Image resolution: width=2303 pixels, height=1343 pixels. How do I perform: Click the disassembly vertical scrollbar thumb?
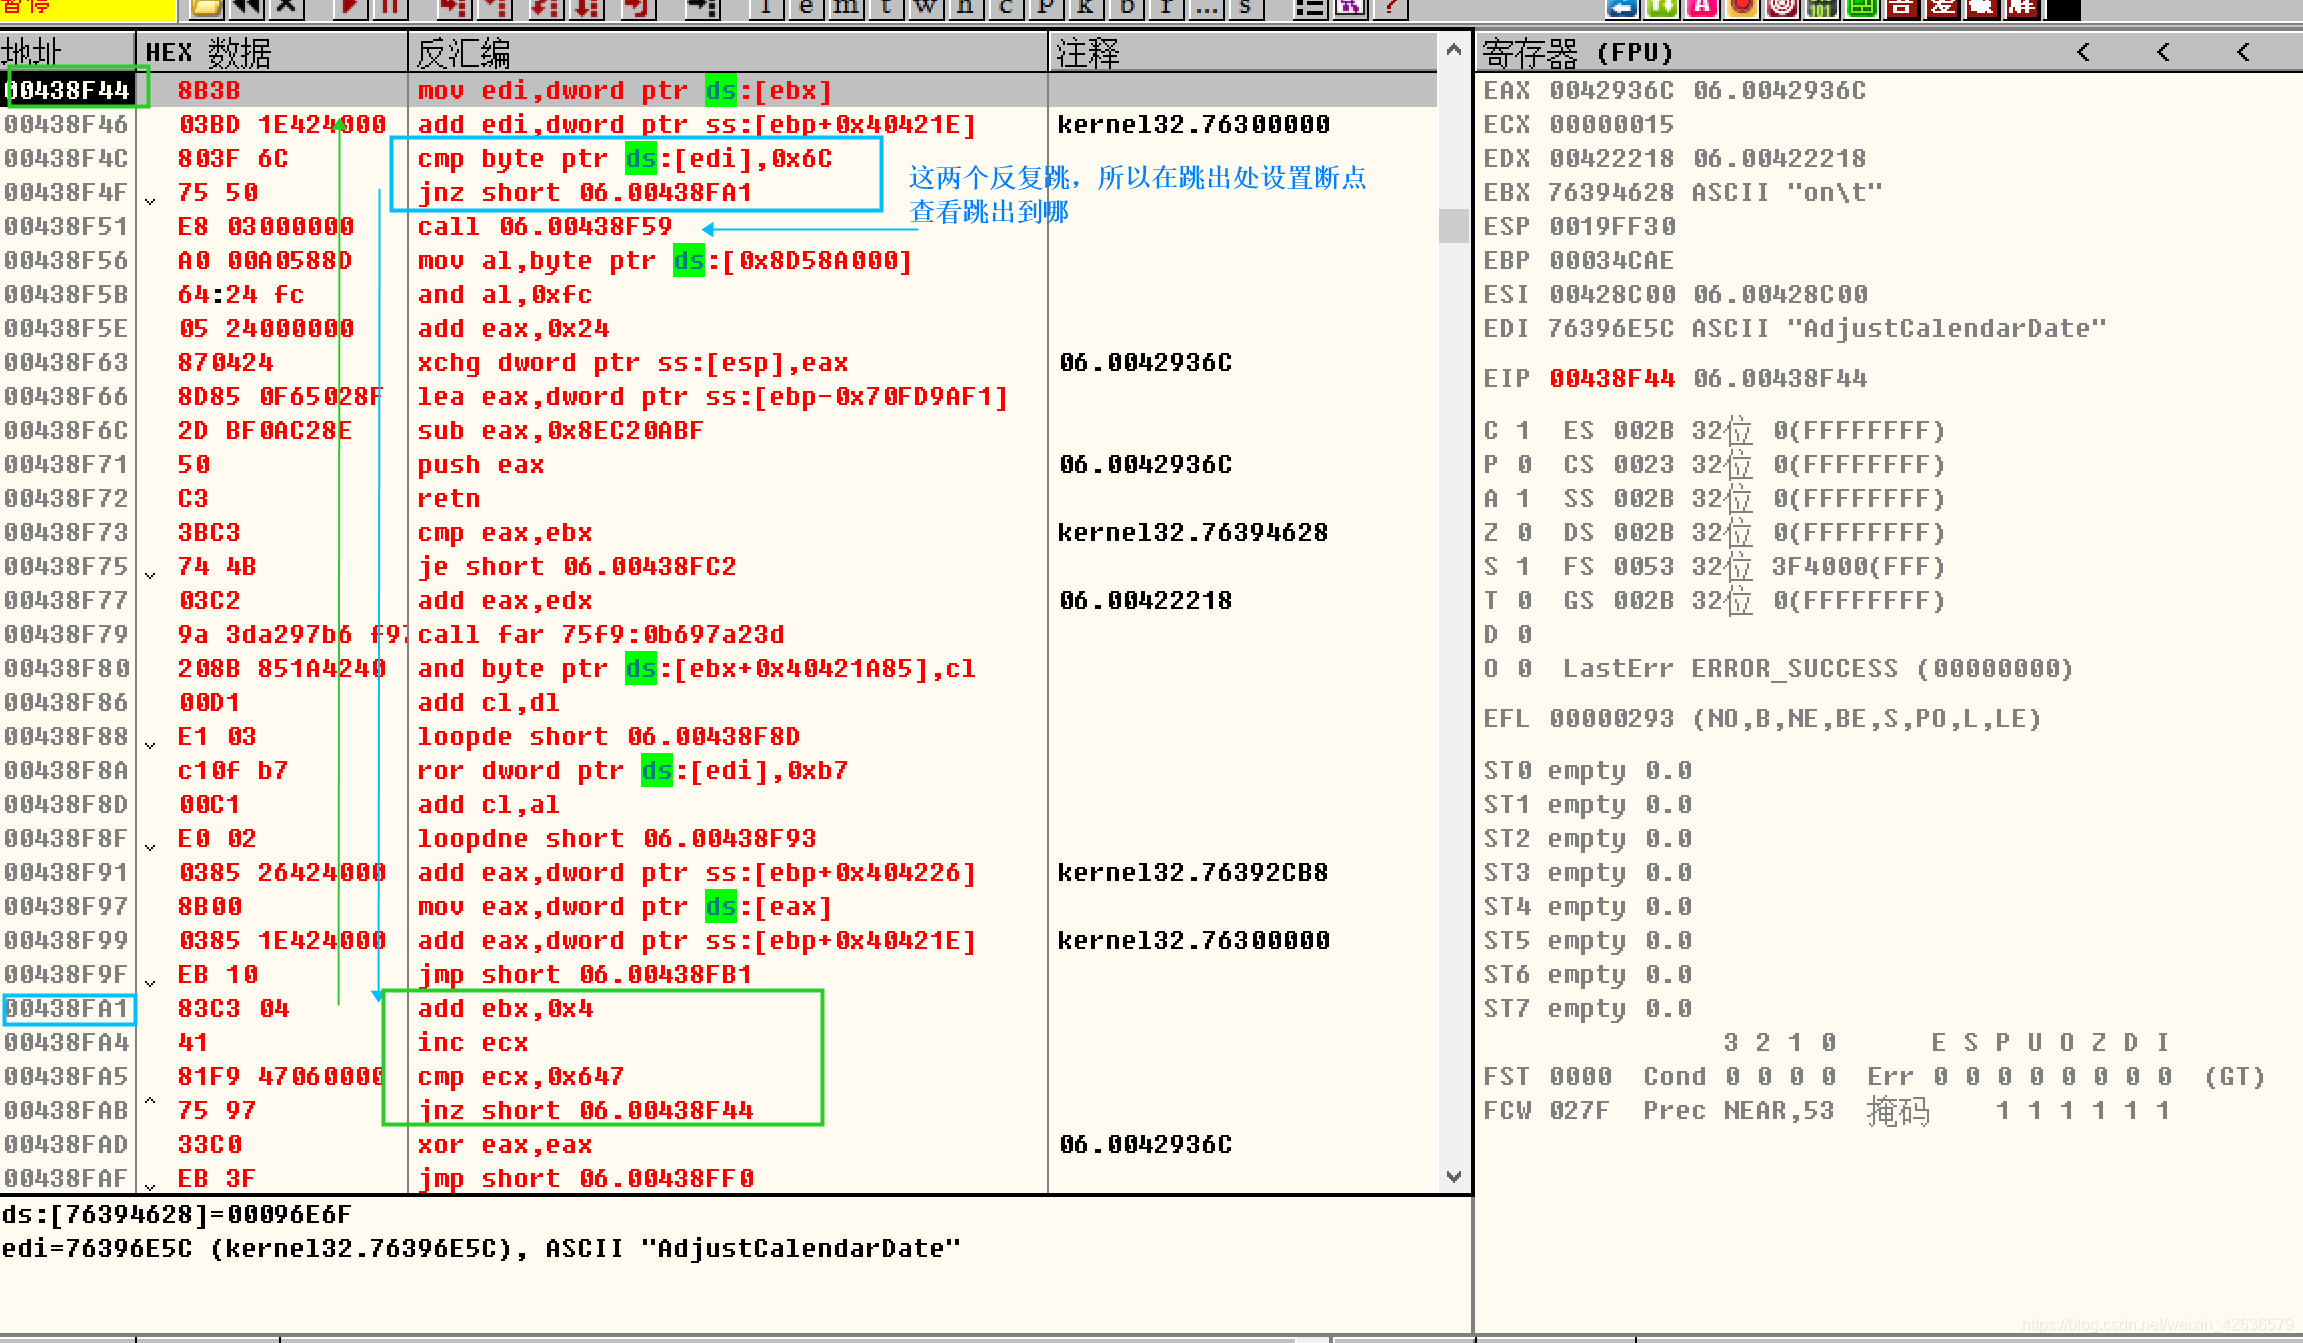(x=1454, y=225)
